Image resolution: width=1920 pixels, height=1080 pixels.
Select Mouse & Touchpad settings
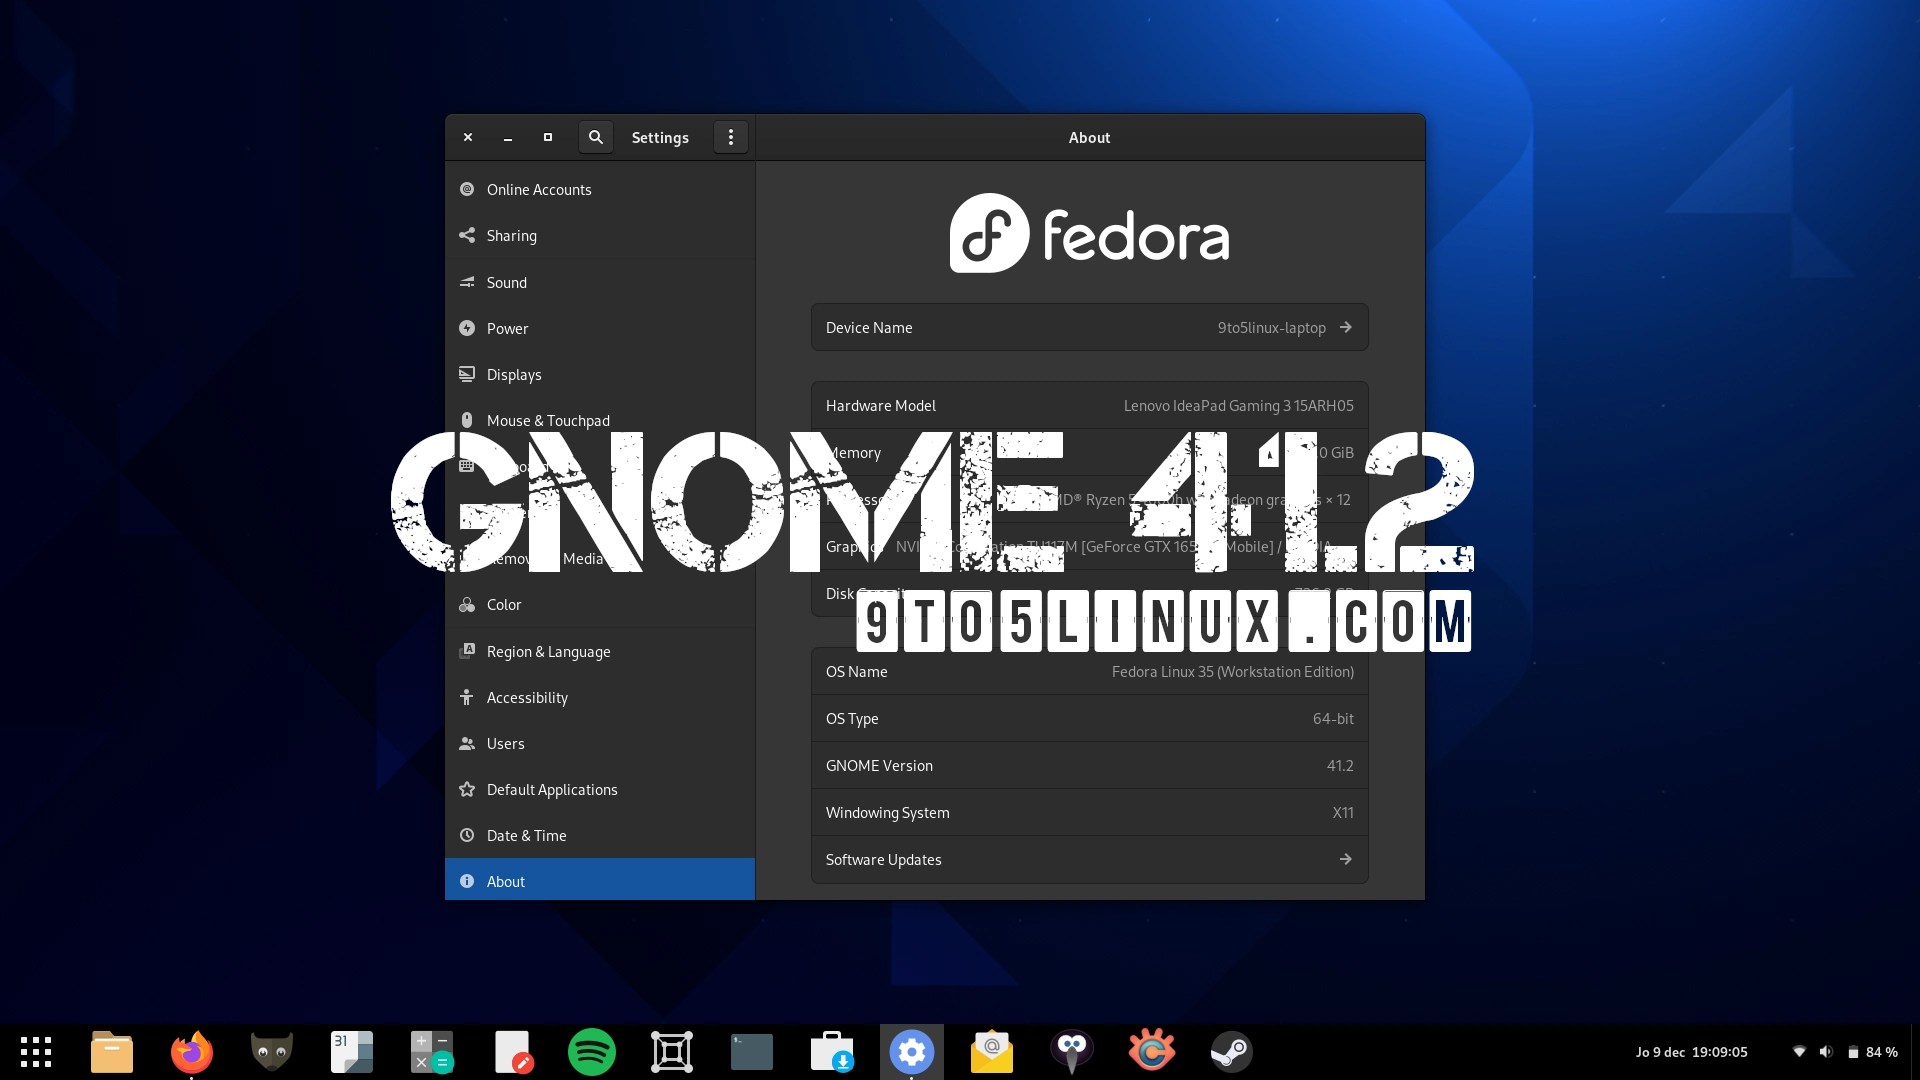click(549, 420)
